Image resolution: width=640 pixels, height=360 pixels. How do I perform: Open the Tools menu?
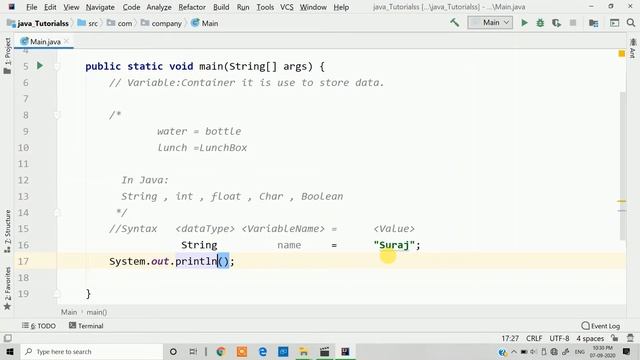coord(265,7)
